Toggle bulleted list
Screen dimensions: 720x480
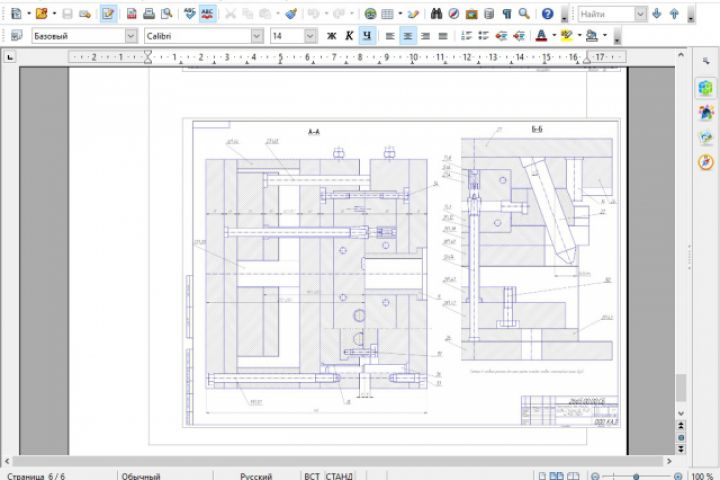pyautogui.click(x=484, y=36)
